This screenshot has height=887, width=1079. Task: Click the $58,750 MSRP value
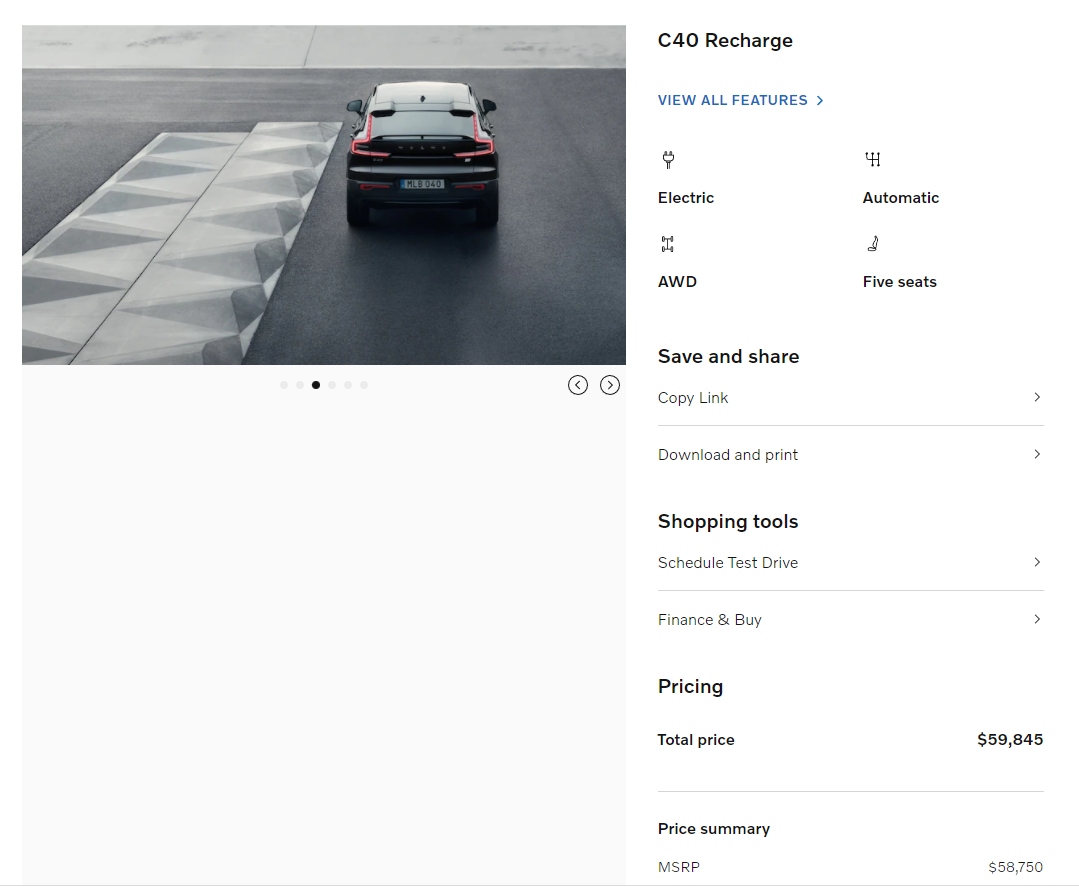click(1016, 867)
